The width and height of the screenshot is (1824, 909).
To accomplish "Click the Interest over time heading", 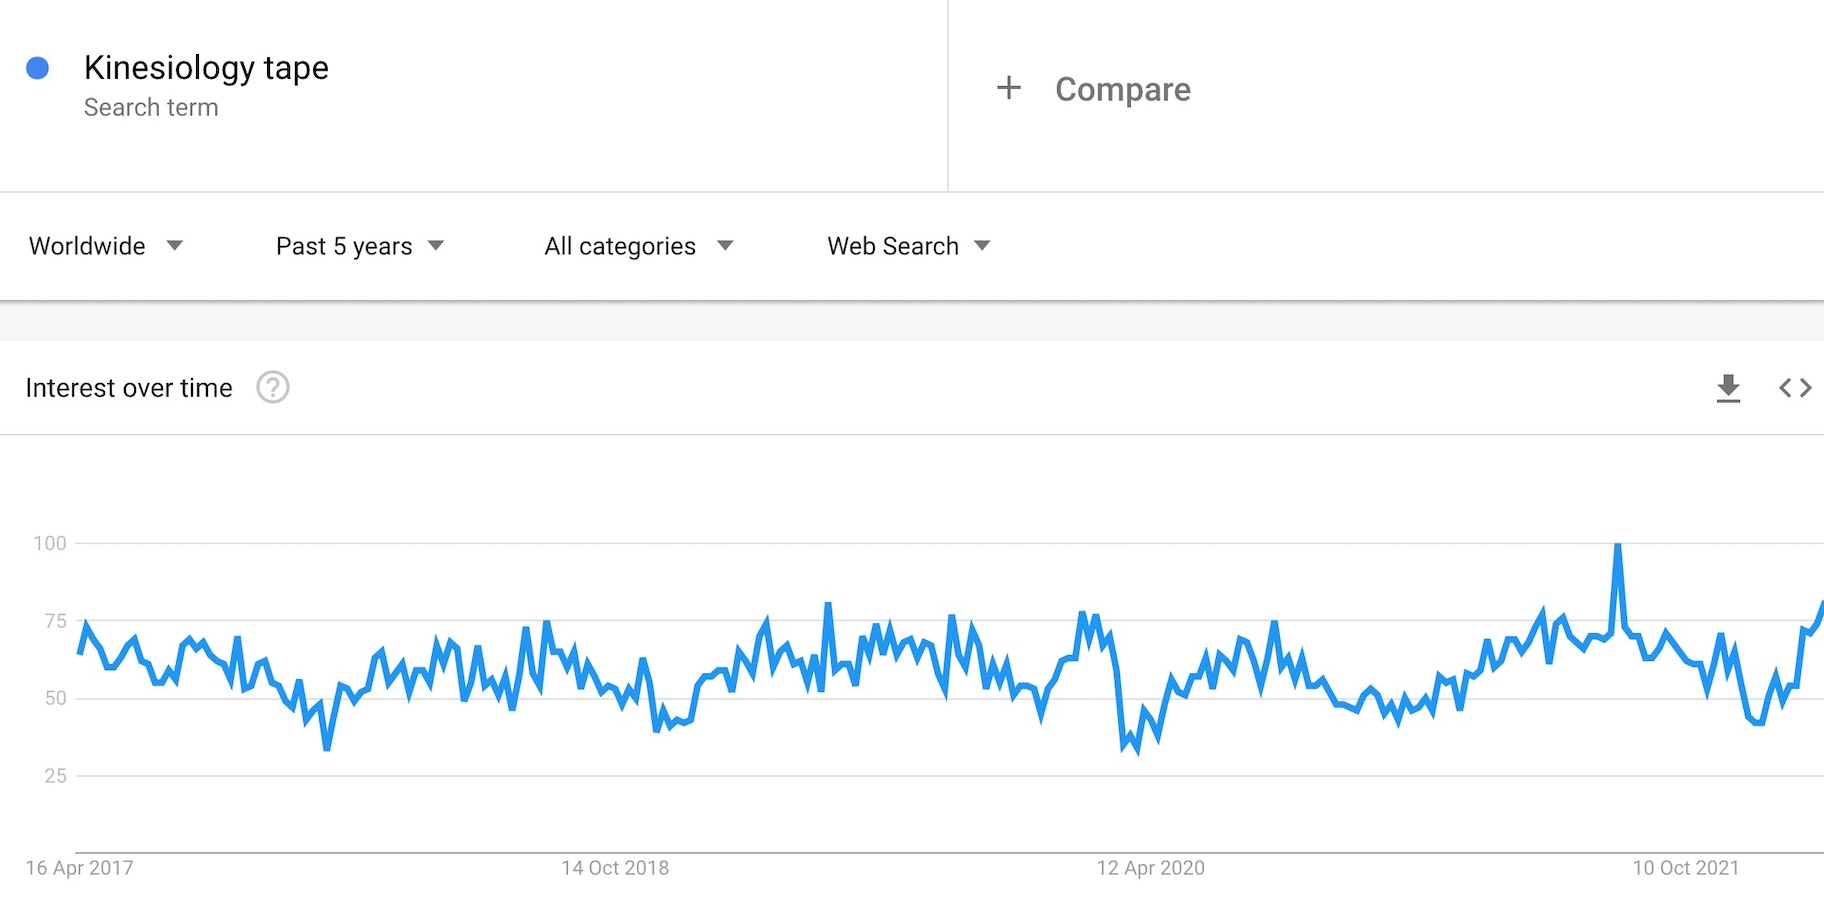I will pos(129,388).
